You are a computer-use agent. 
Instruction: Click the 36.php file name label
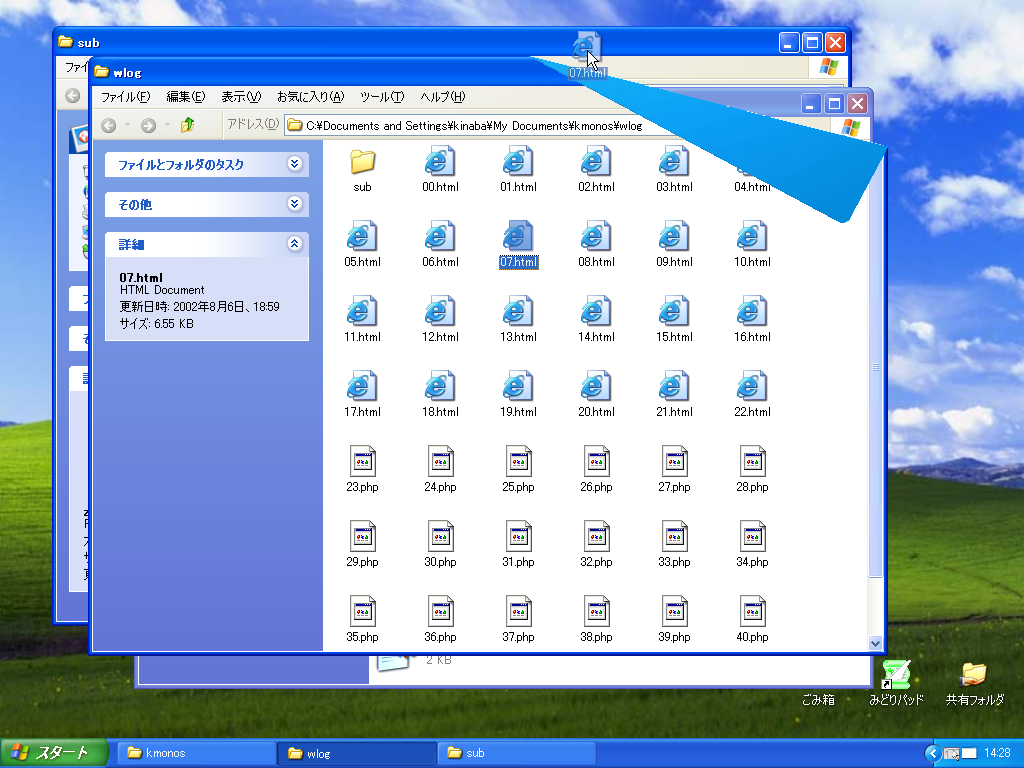coord(440,637)
